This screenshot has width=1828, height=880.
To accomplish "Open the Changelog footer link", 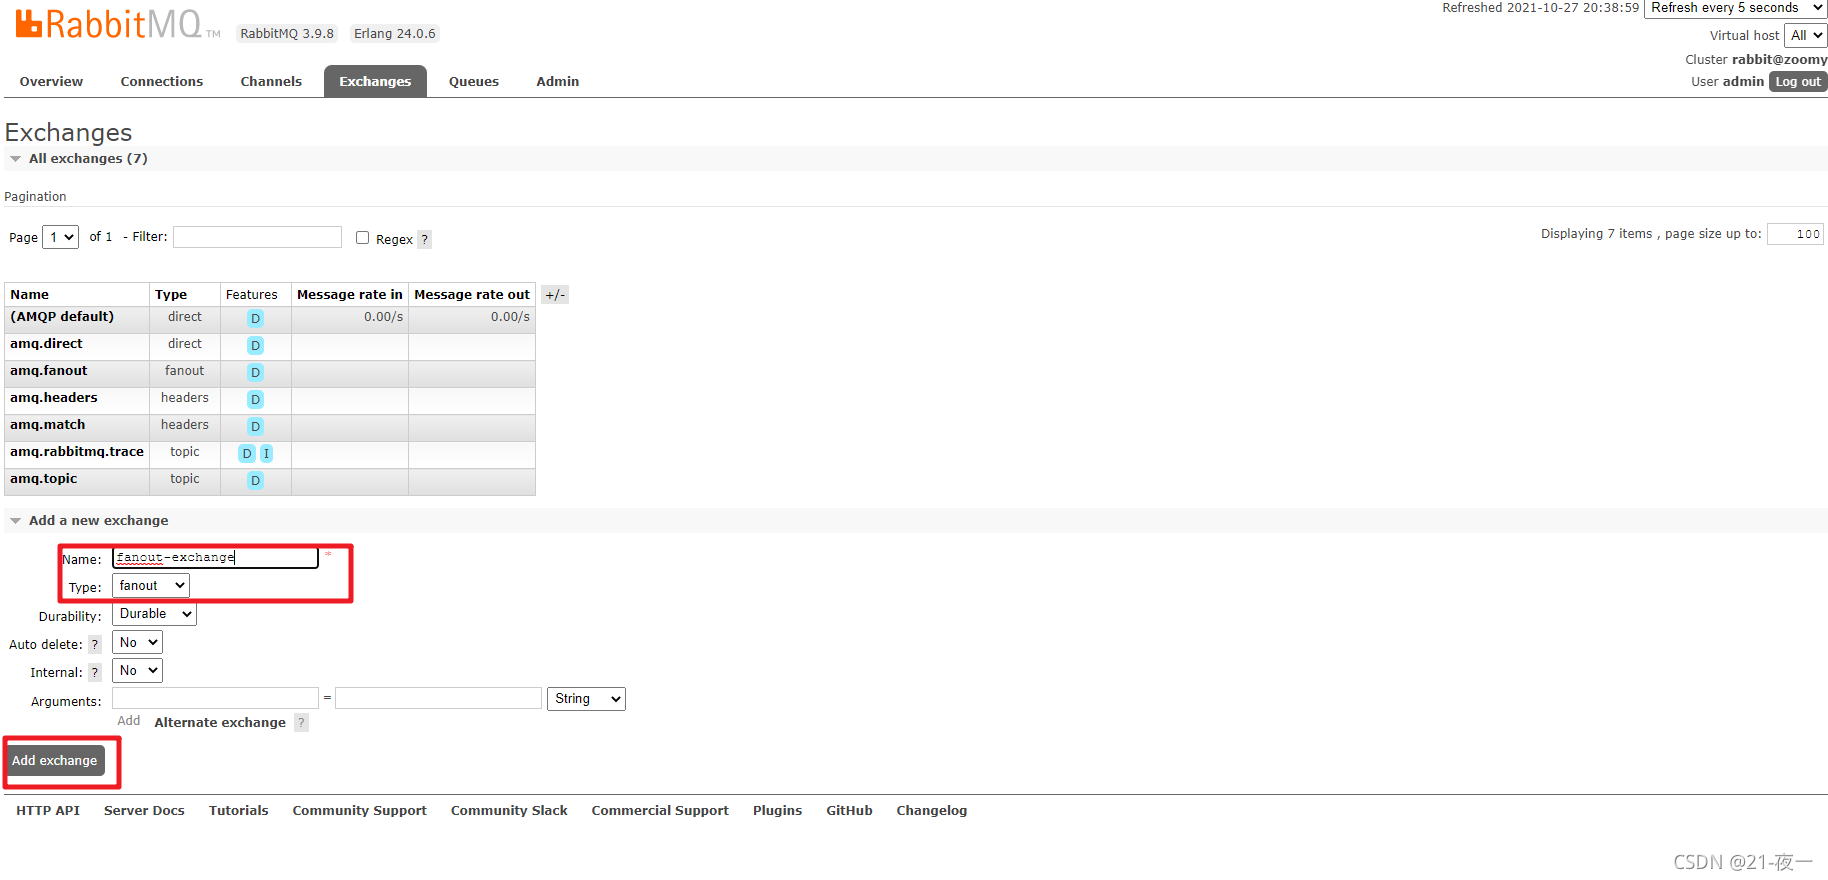I will tap(932, 811).
